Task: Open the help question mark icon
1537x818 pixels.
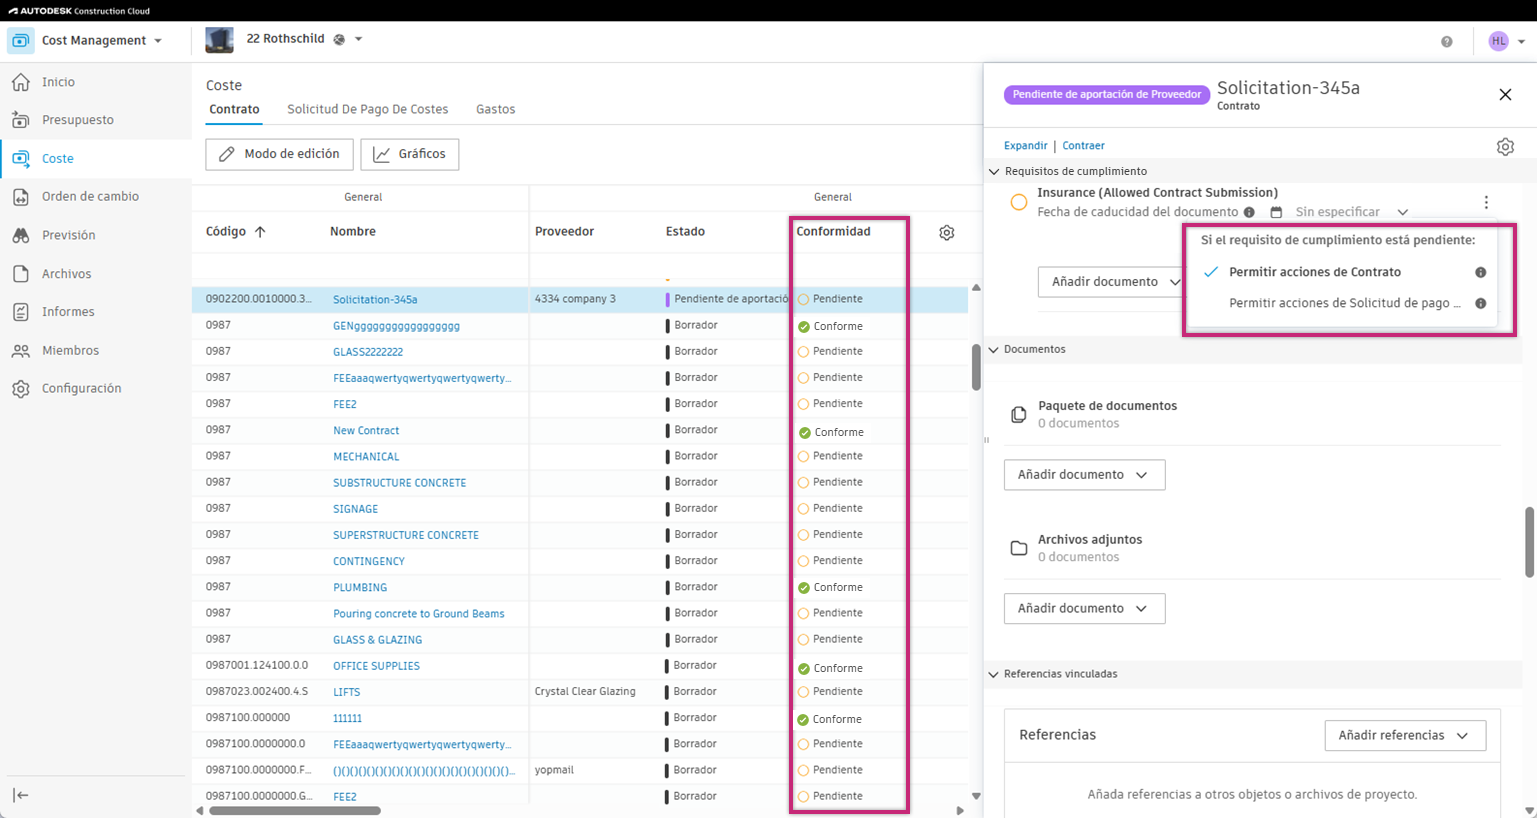Action: [x=1446, y=41]
